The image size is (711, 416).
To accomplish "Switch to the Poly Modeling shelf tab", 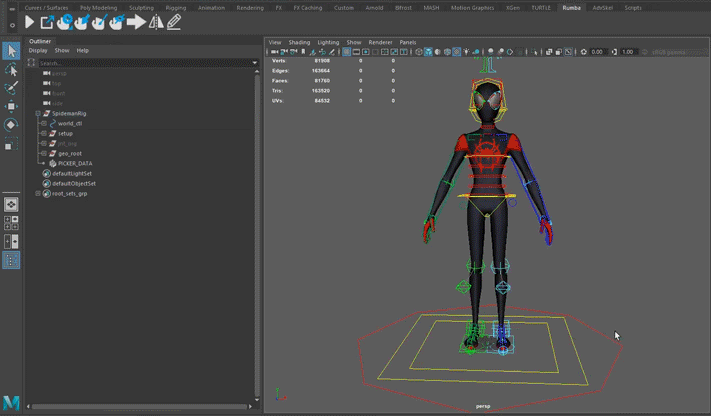I will pos(98,8).
